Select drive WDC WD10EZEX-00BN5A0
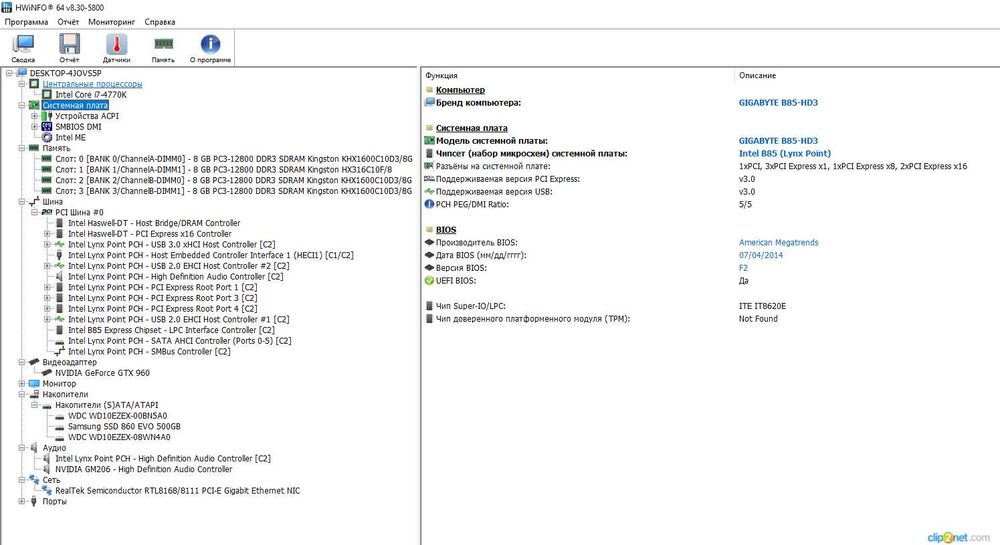This screenshot has width=1000, height=545. [117, 416]
